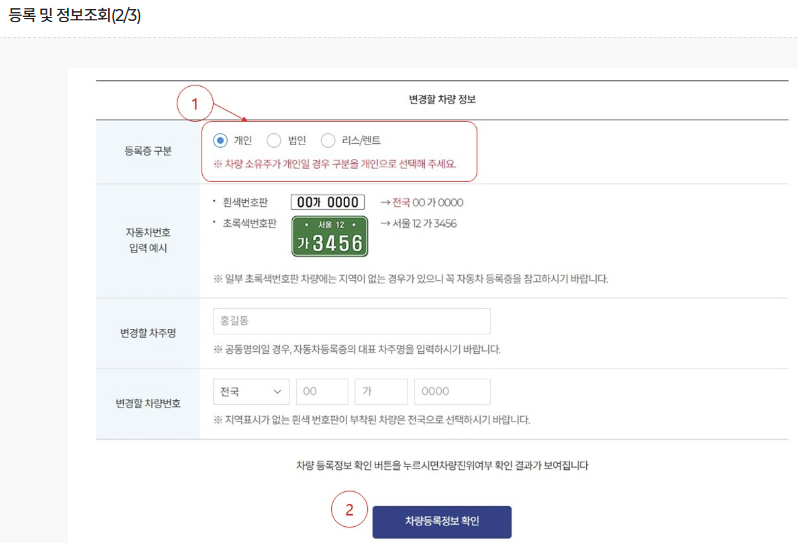Screen dimensions: 798x543
Task: Click the 지역표시가 없는 흰색 번호판 notice
Action: (372, 420)
